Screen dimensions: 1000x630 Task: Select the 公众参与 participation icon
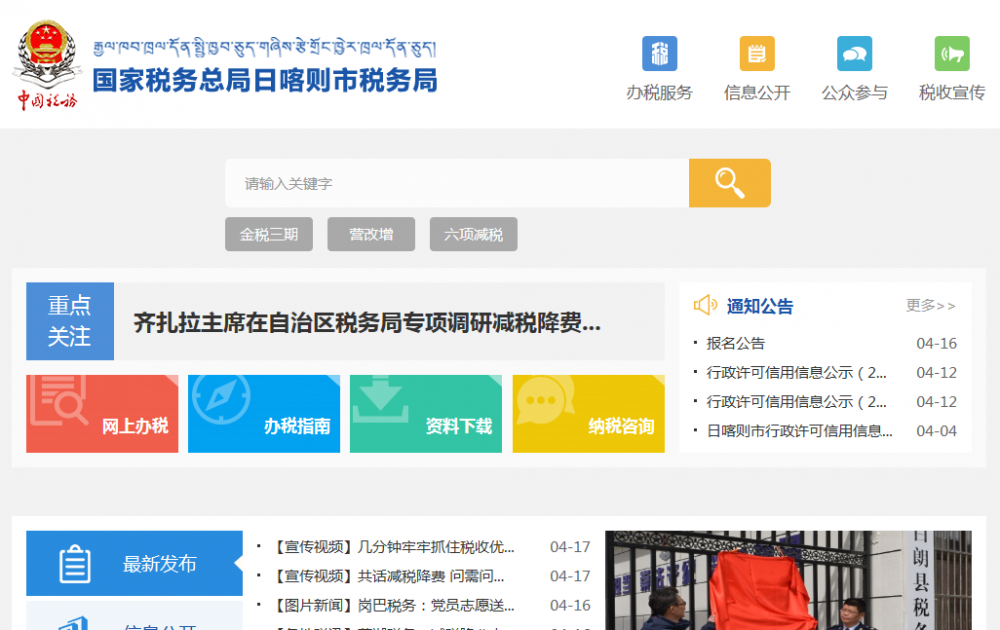click(x=854, y=53)
